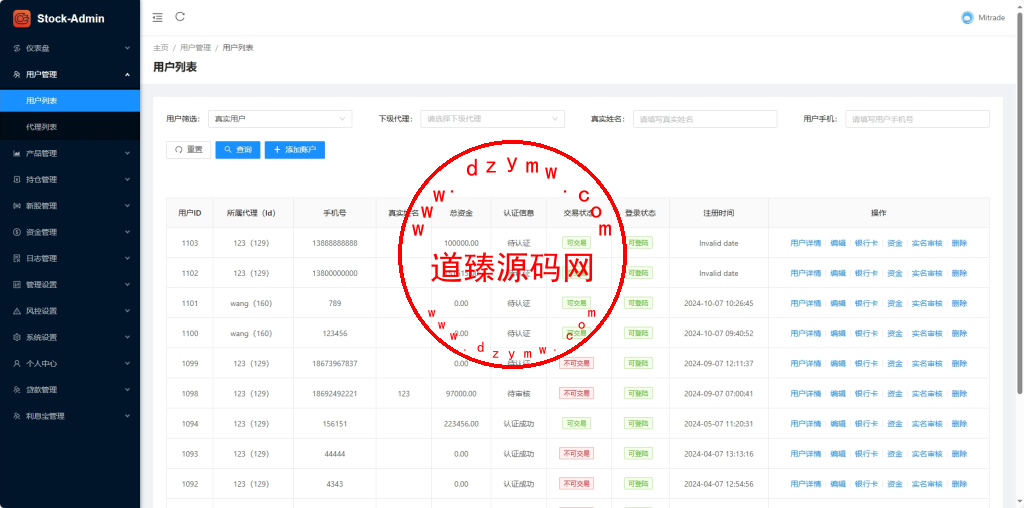The height and width of the screenshot is (508, 1024).
Task: Click the 重置 reset button
Action: [x=189, y=150]
